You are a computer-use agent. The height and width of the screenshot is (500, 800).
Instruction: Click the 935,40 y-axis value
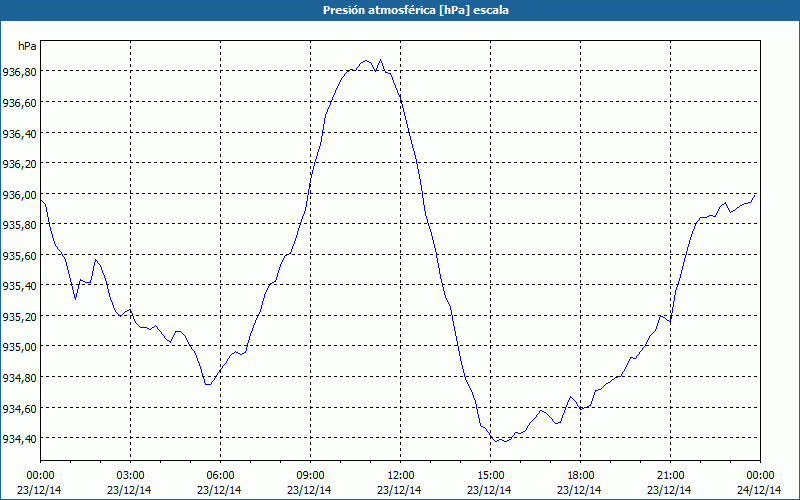pyautogui.click(x=19, y=286)
